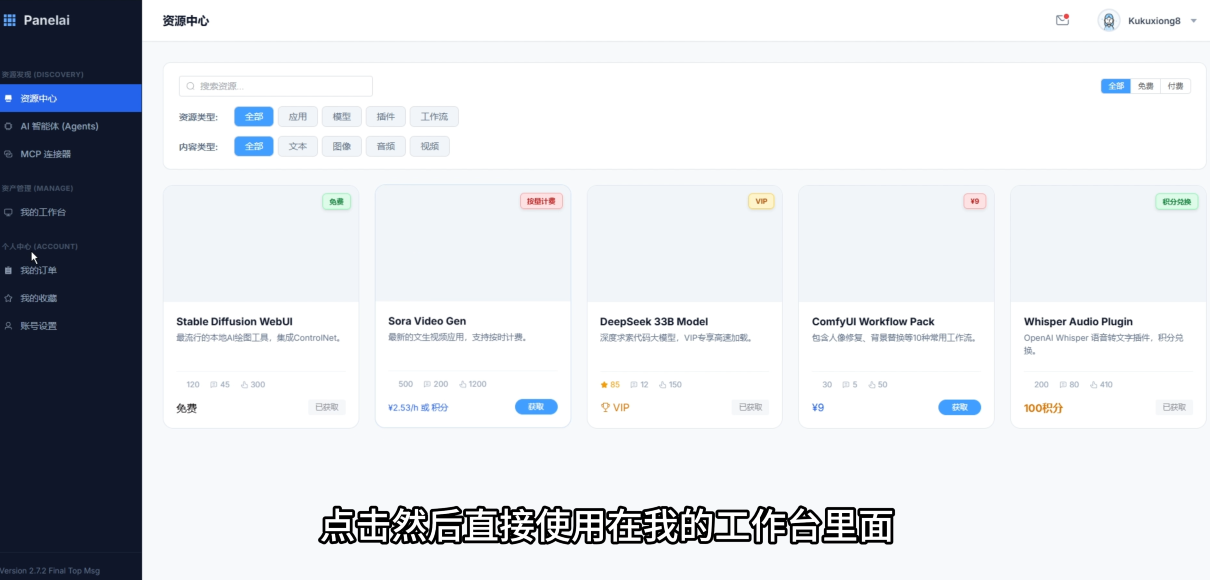Click the Whisper Audio Plugin title
1210x580 pixels.
pyautogui.click(x=1078, y=321)
